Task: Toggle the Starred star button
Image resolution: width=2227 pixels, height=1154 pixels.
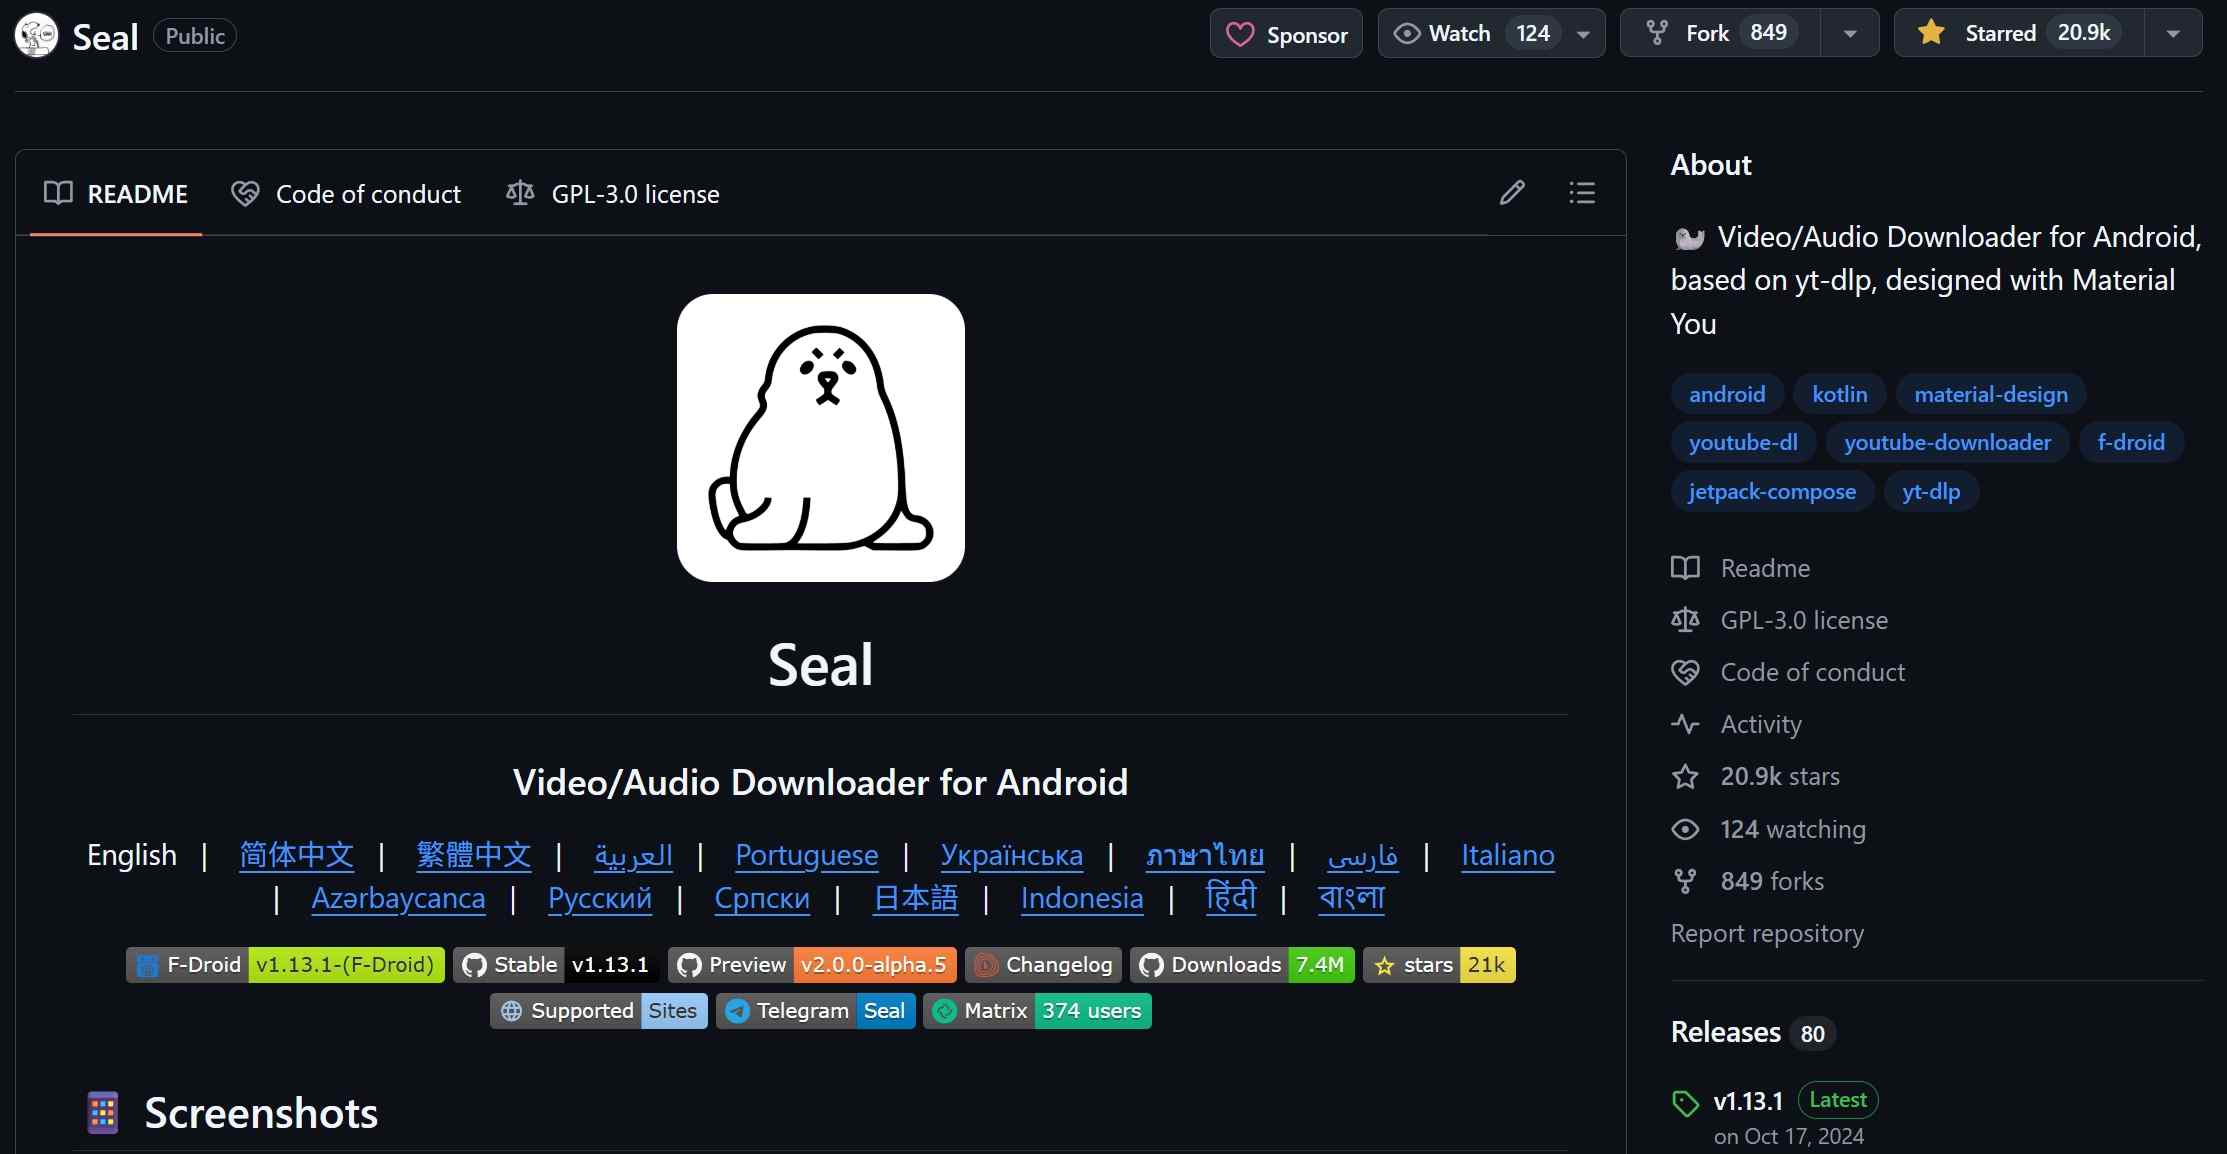Action: tap(2018, 34)
